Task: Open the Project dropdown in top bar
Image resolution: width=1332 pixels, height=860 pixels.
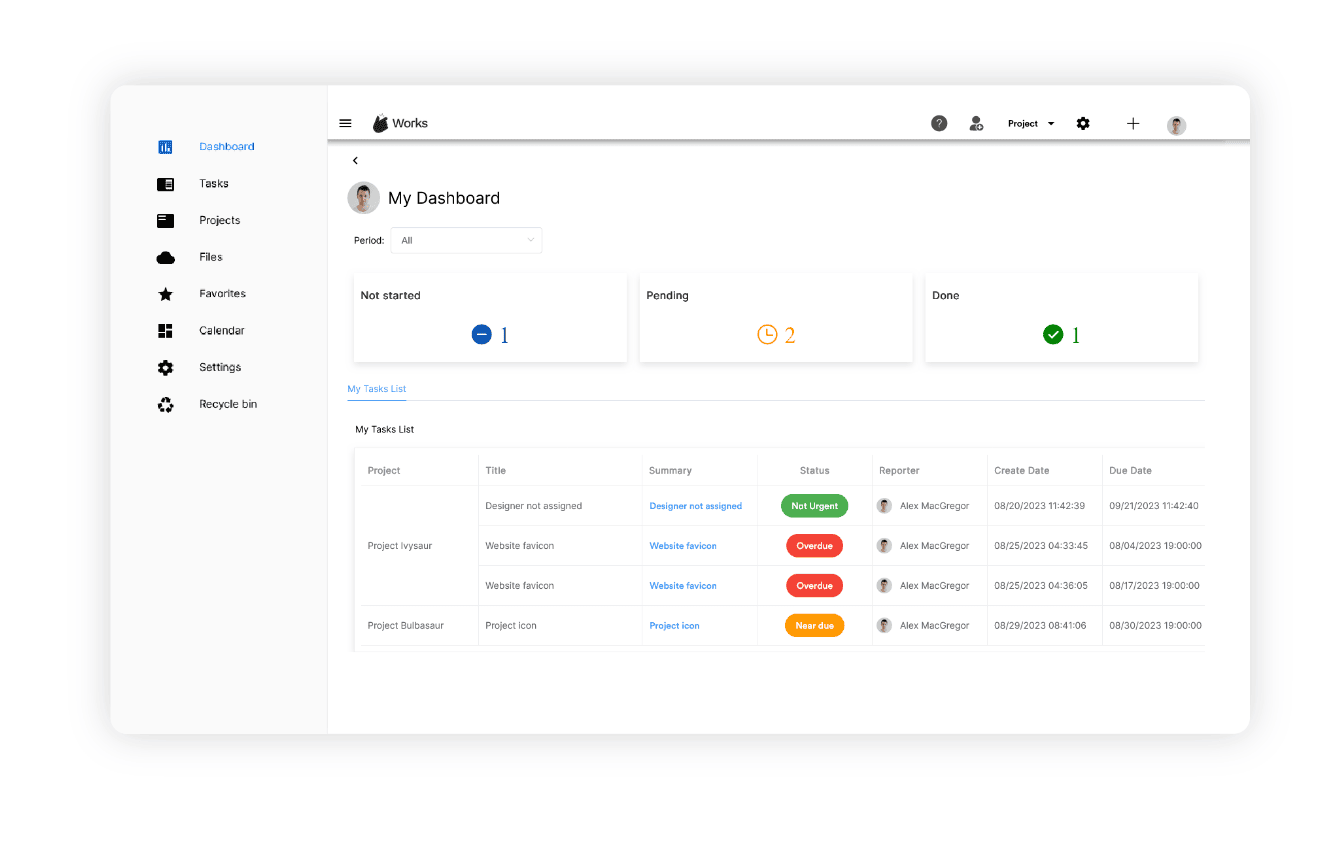Action: [1031, 124]
